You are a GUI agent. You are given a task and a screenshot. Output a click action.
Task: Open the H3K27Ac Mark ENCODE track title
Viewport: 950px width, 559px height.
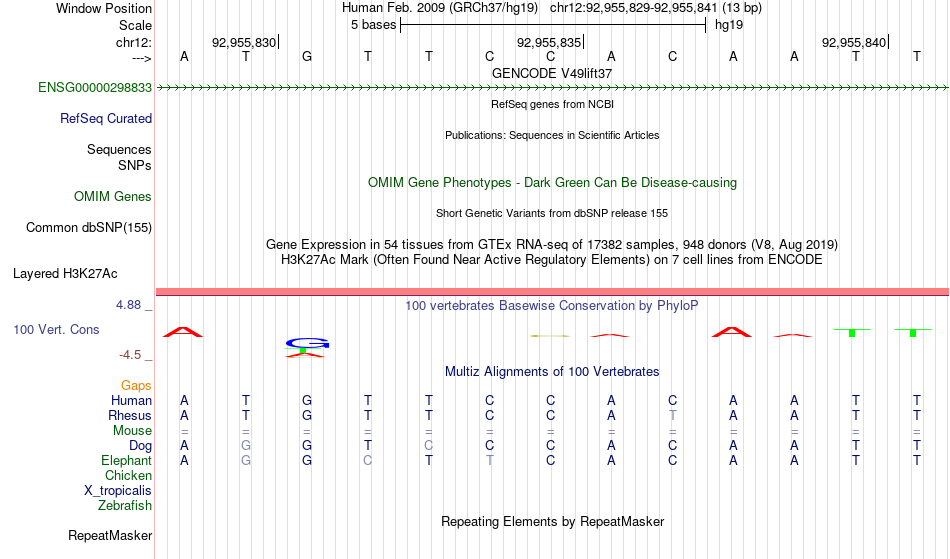coord(552,260)
